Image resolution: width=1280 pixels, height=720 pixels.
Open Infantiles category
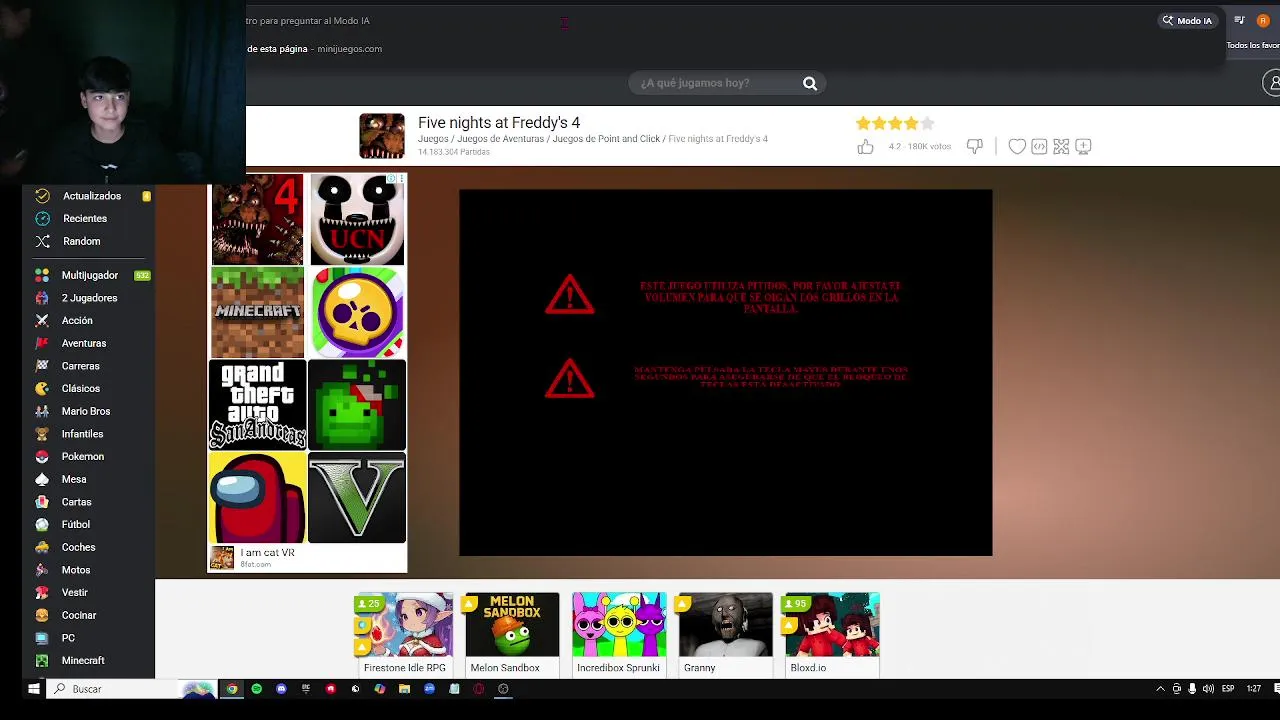tap(82, 434)
